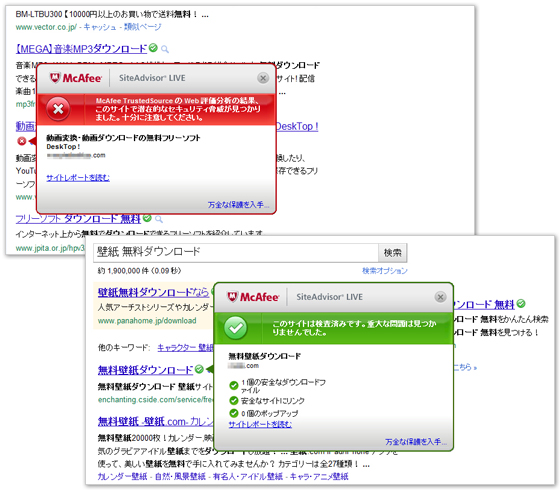Image resolution: width=560 pixels, height=490 pixels.
Task: Open 無料壁紙ダウンロード search result
Action: click(x=145, y=370)
